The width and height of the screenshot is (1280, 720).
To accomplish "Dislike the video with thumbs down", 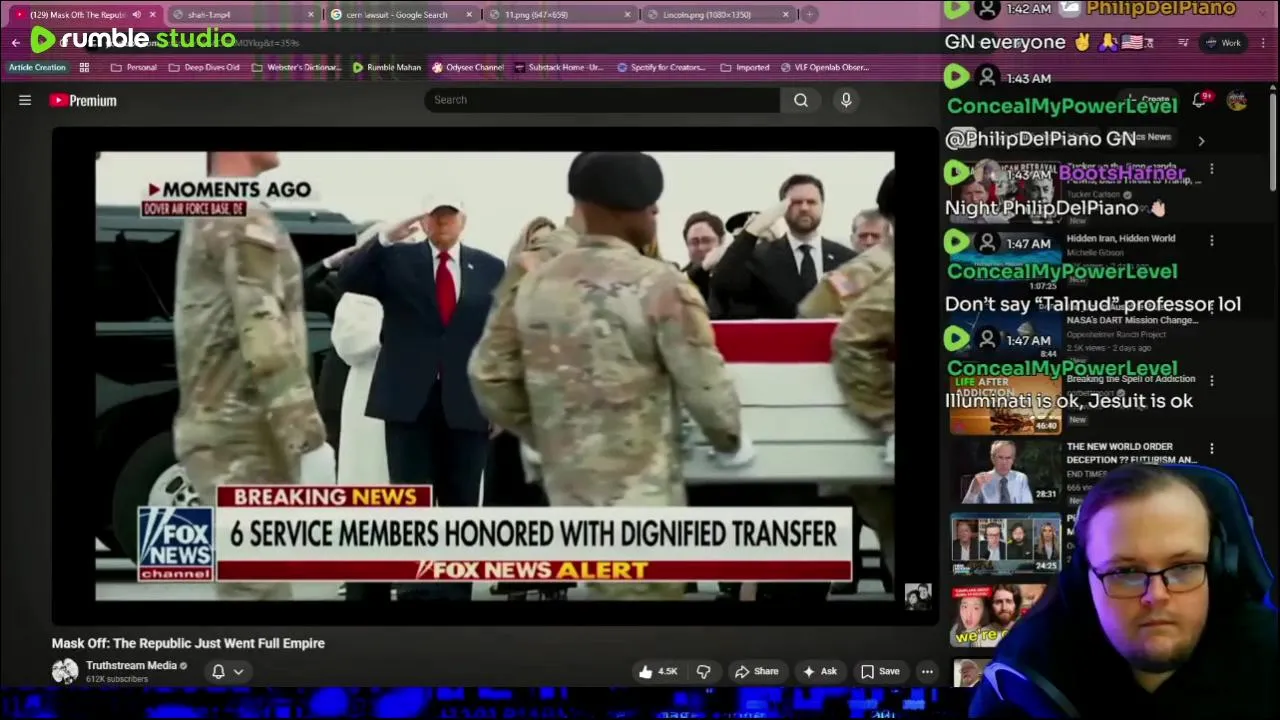I will (x=704, y=671).
